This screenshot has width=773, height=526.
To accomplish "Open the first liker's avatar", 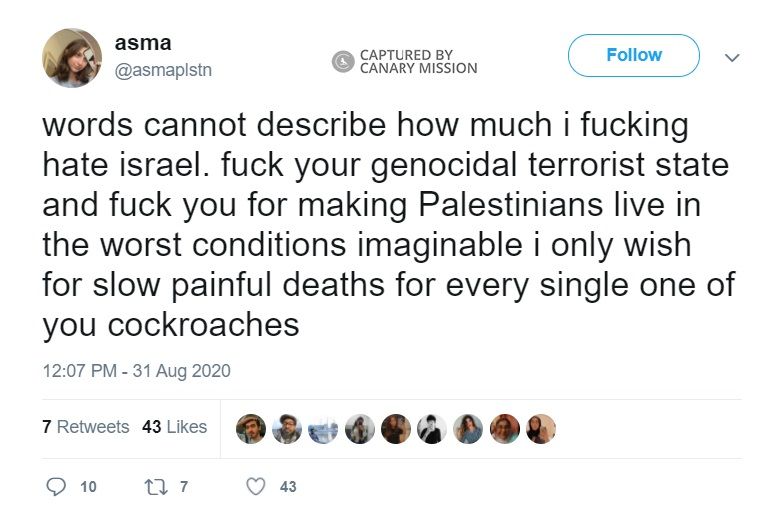I will (x=251, y=429).
